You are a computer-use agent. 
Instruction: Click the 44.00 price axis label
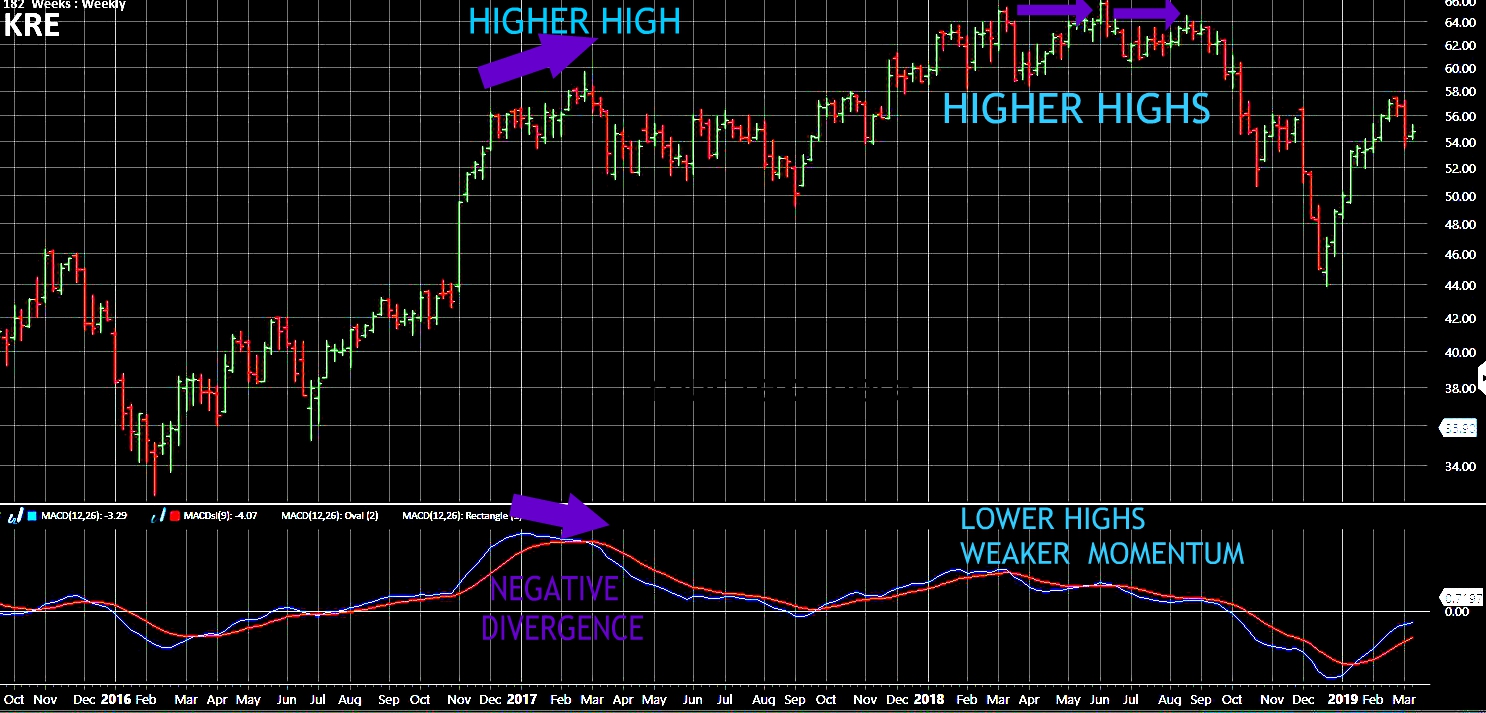tap(1460, 286)
